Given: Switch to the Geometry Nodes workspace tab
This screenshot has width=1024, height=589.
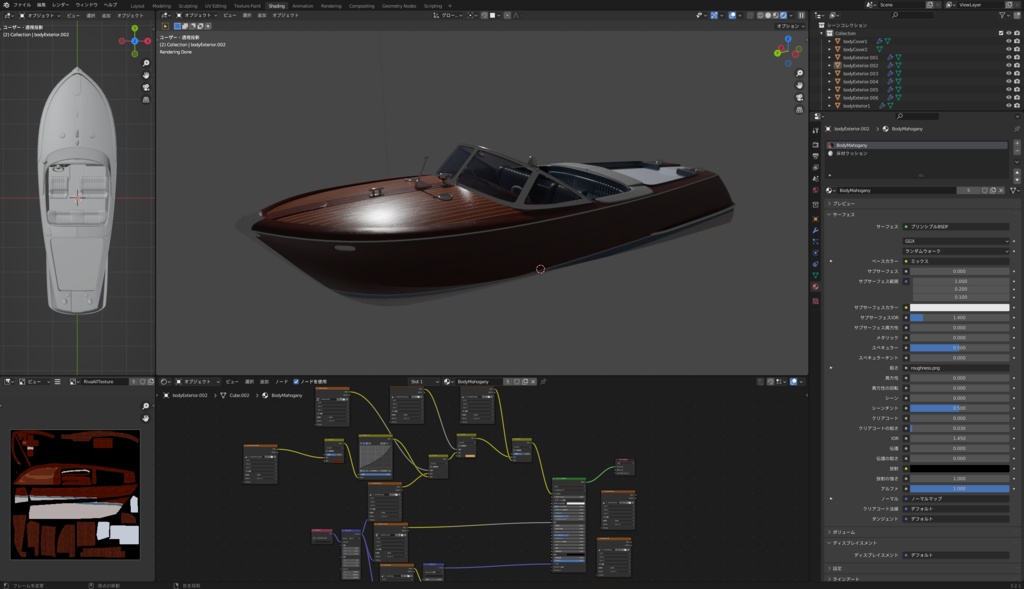Looking at the screenshot, I should coord(400,5).
